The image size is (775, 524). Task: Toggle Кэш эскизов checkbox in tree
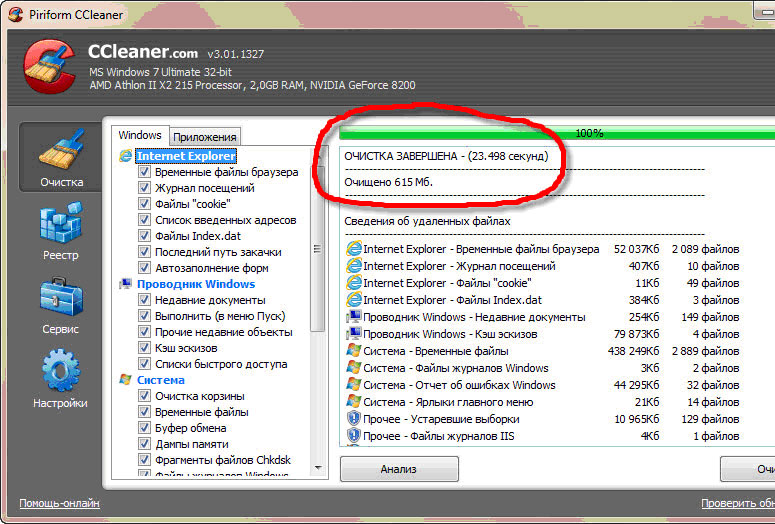[144, 348]
